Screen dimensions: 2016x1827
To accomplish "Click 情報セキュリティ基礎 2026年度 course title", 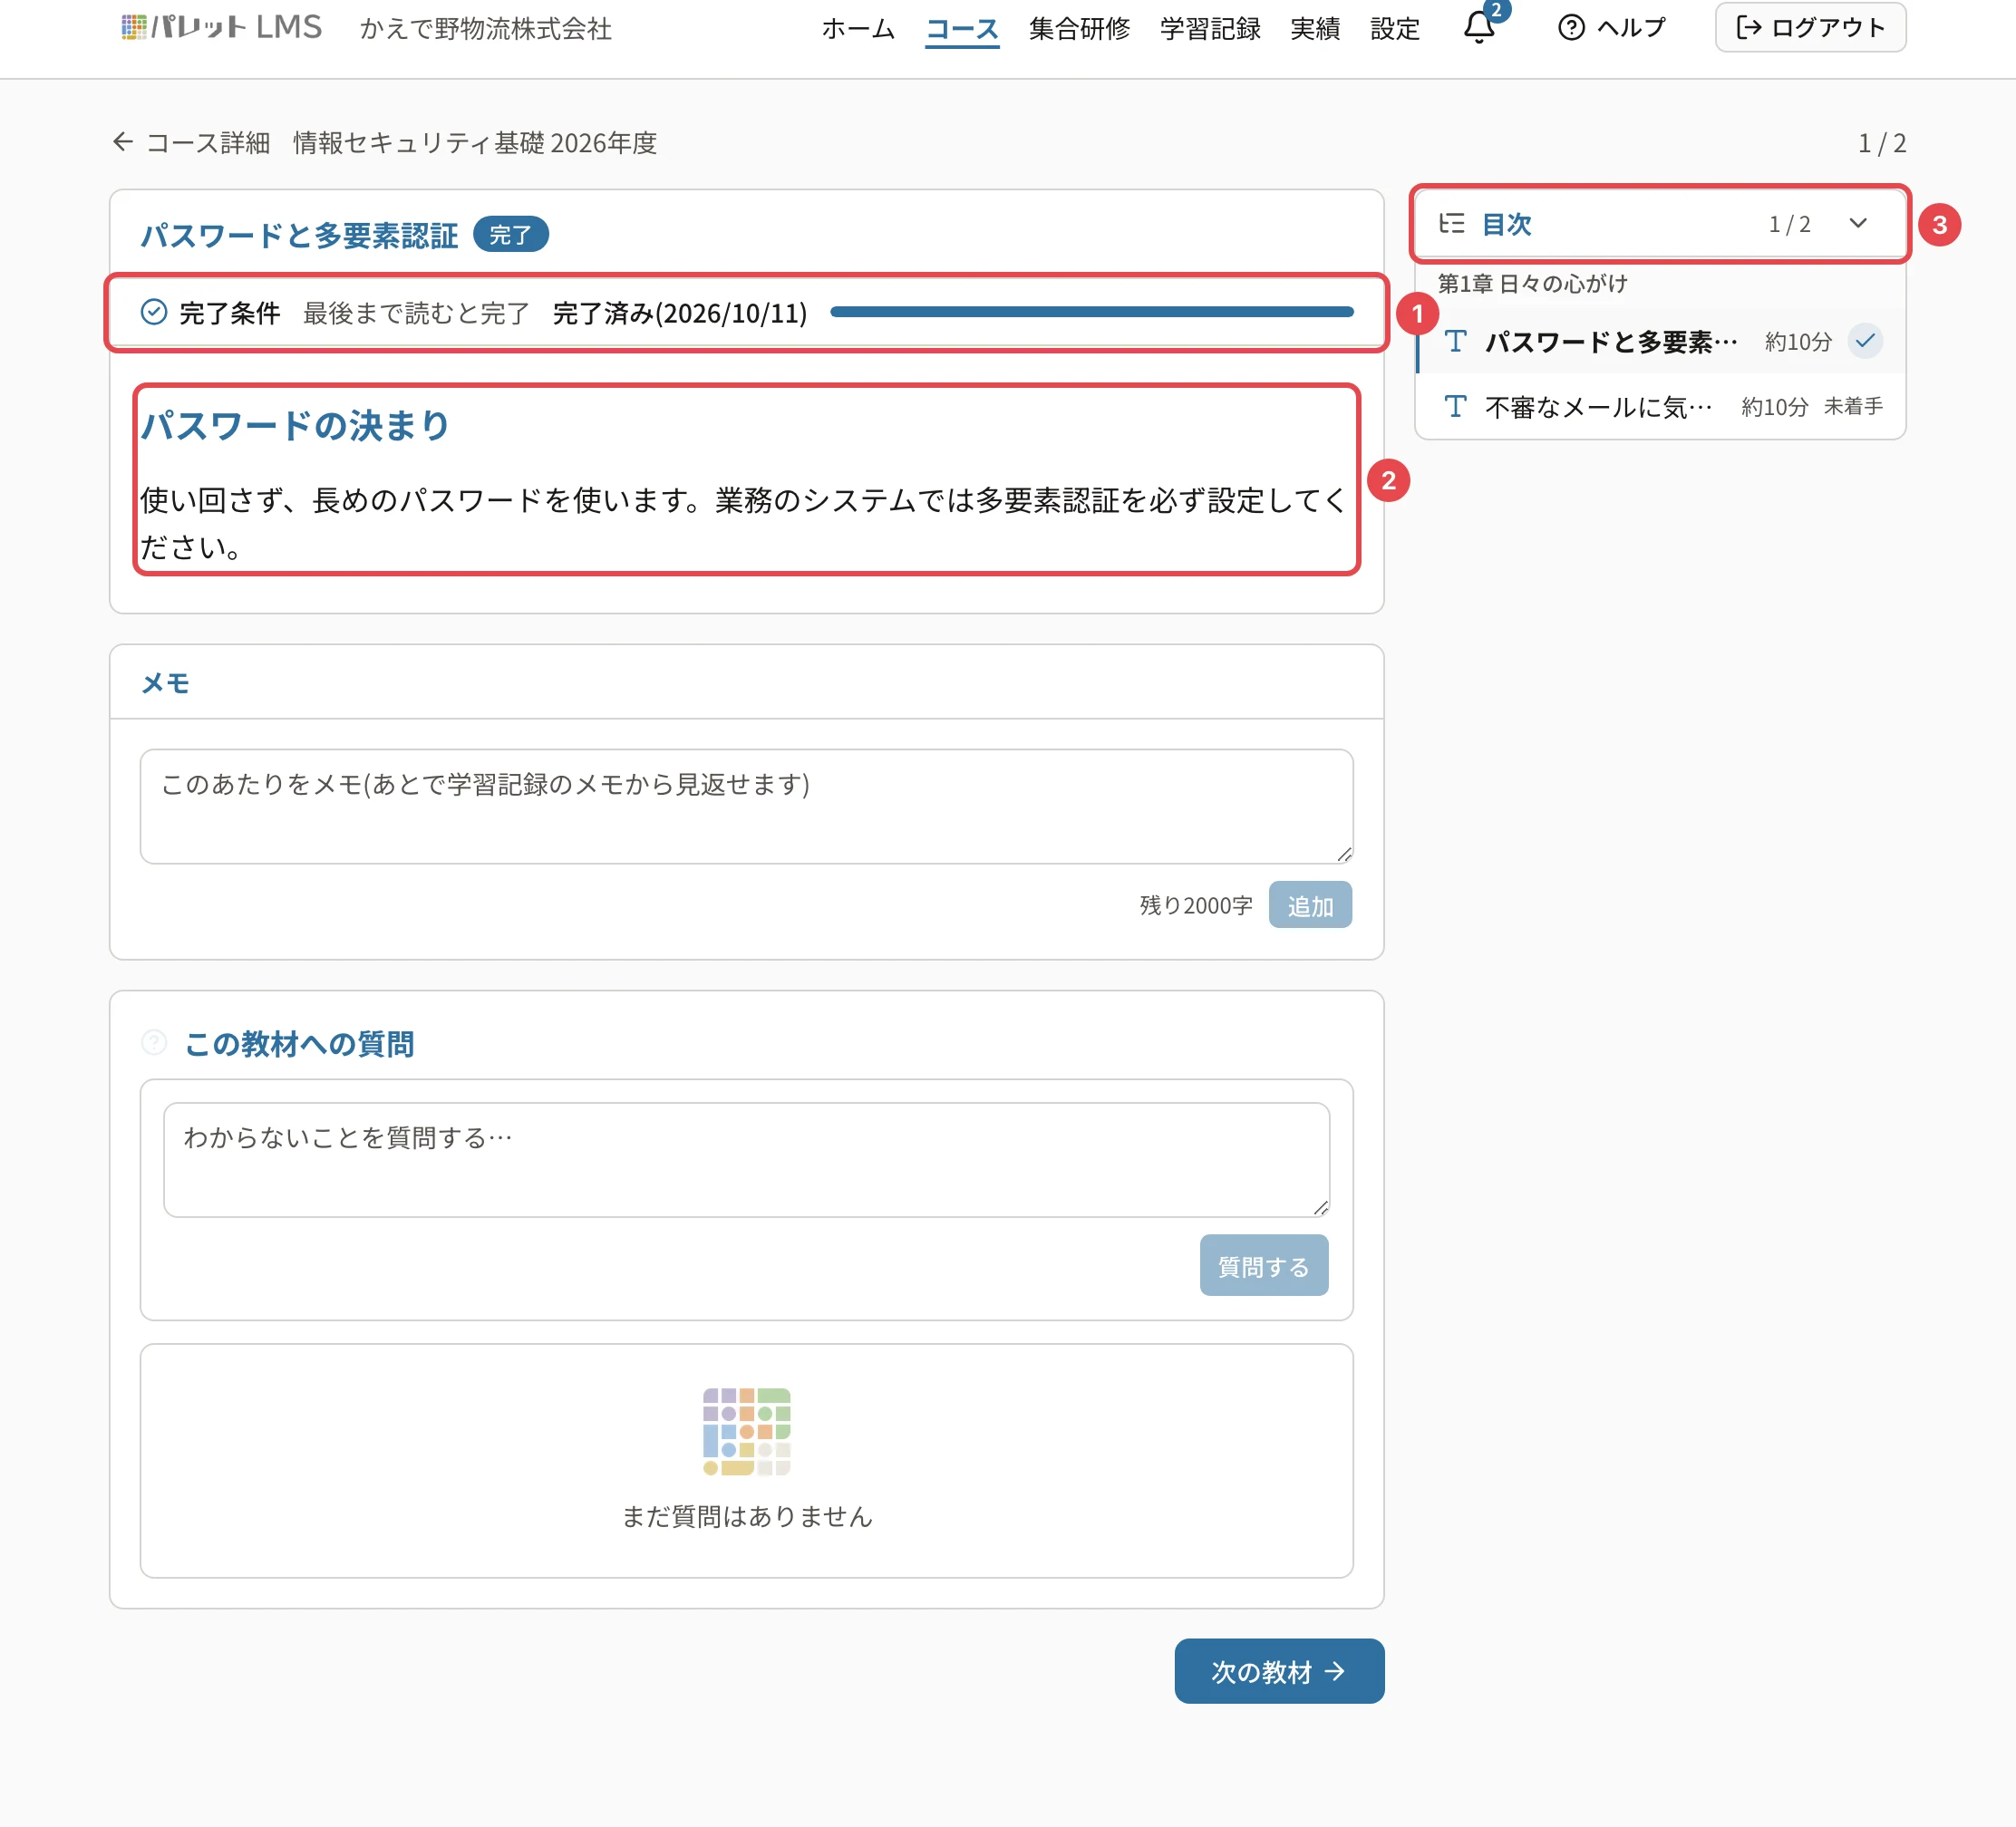I will [x=475, y=142].
